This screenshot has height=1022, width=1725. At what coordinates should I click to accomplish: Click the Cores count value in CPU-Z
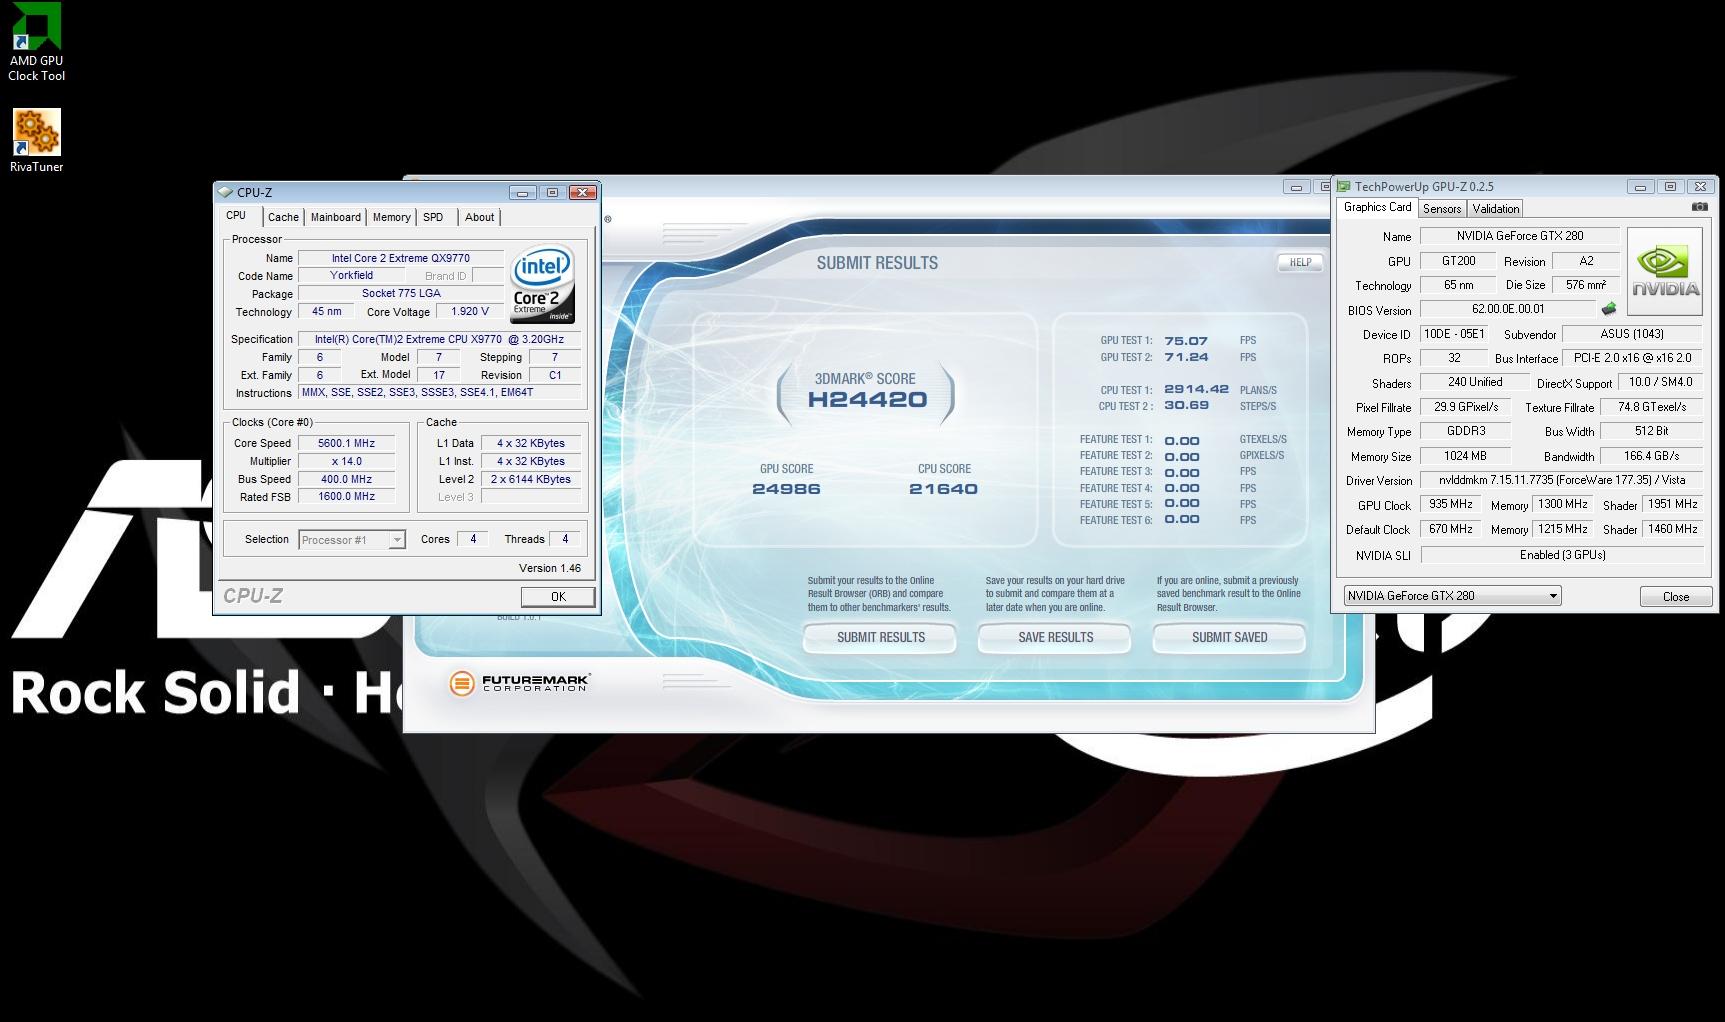point(473,539)
